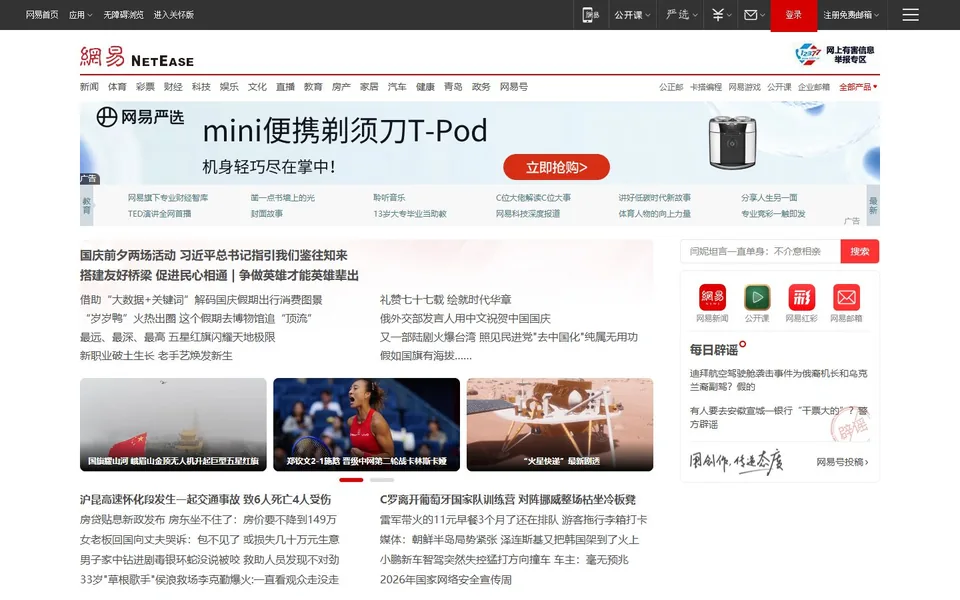Open 网易科技深度报道 link
The width and height of the screenshot is (960, 600).
[528, 214]
